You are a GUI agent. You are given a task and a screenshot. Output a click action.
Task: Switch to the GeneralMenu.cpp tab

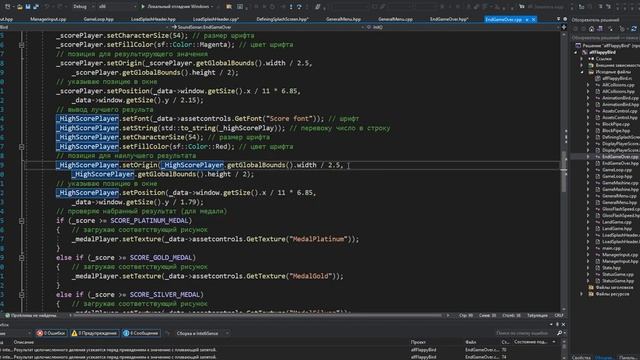[x=395, y=19]
